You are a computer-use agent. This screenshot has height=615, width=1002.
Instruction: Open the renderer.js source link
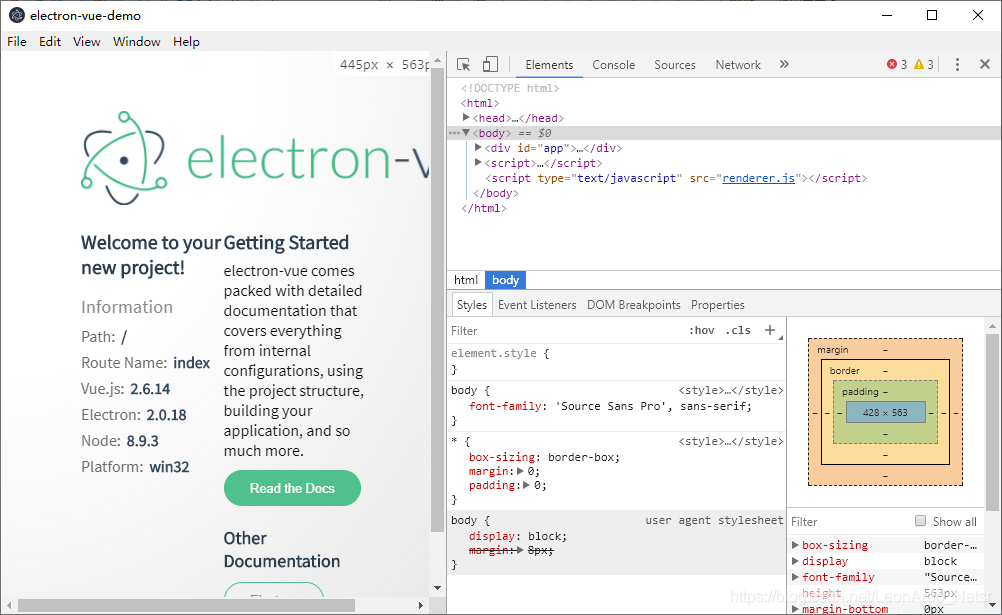tap(759, 178)
